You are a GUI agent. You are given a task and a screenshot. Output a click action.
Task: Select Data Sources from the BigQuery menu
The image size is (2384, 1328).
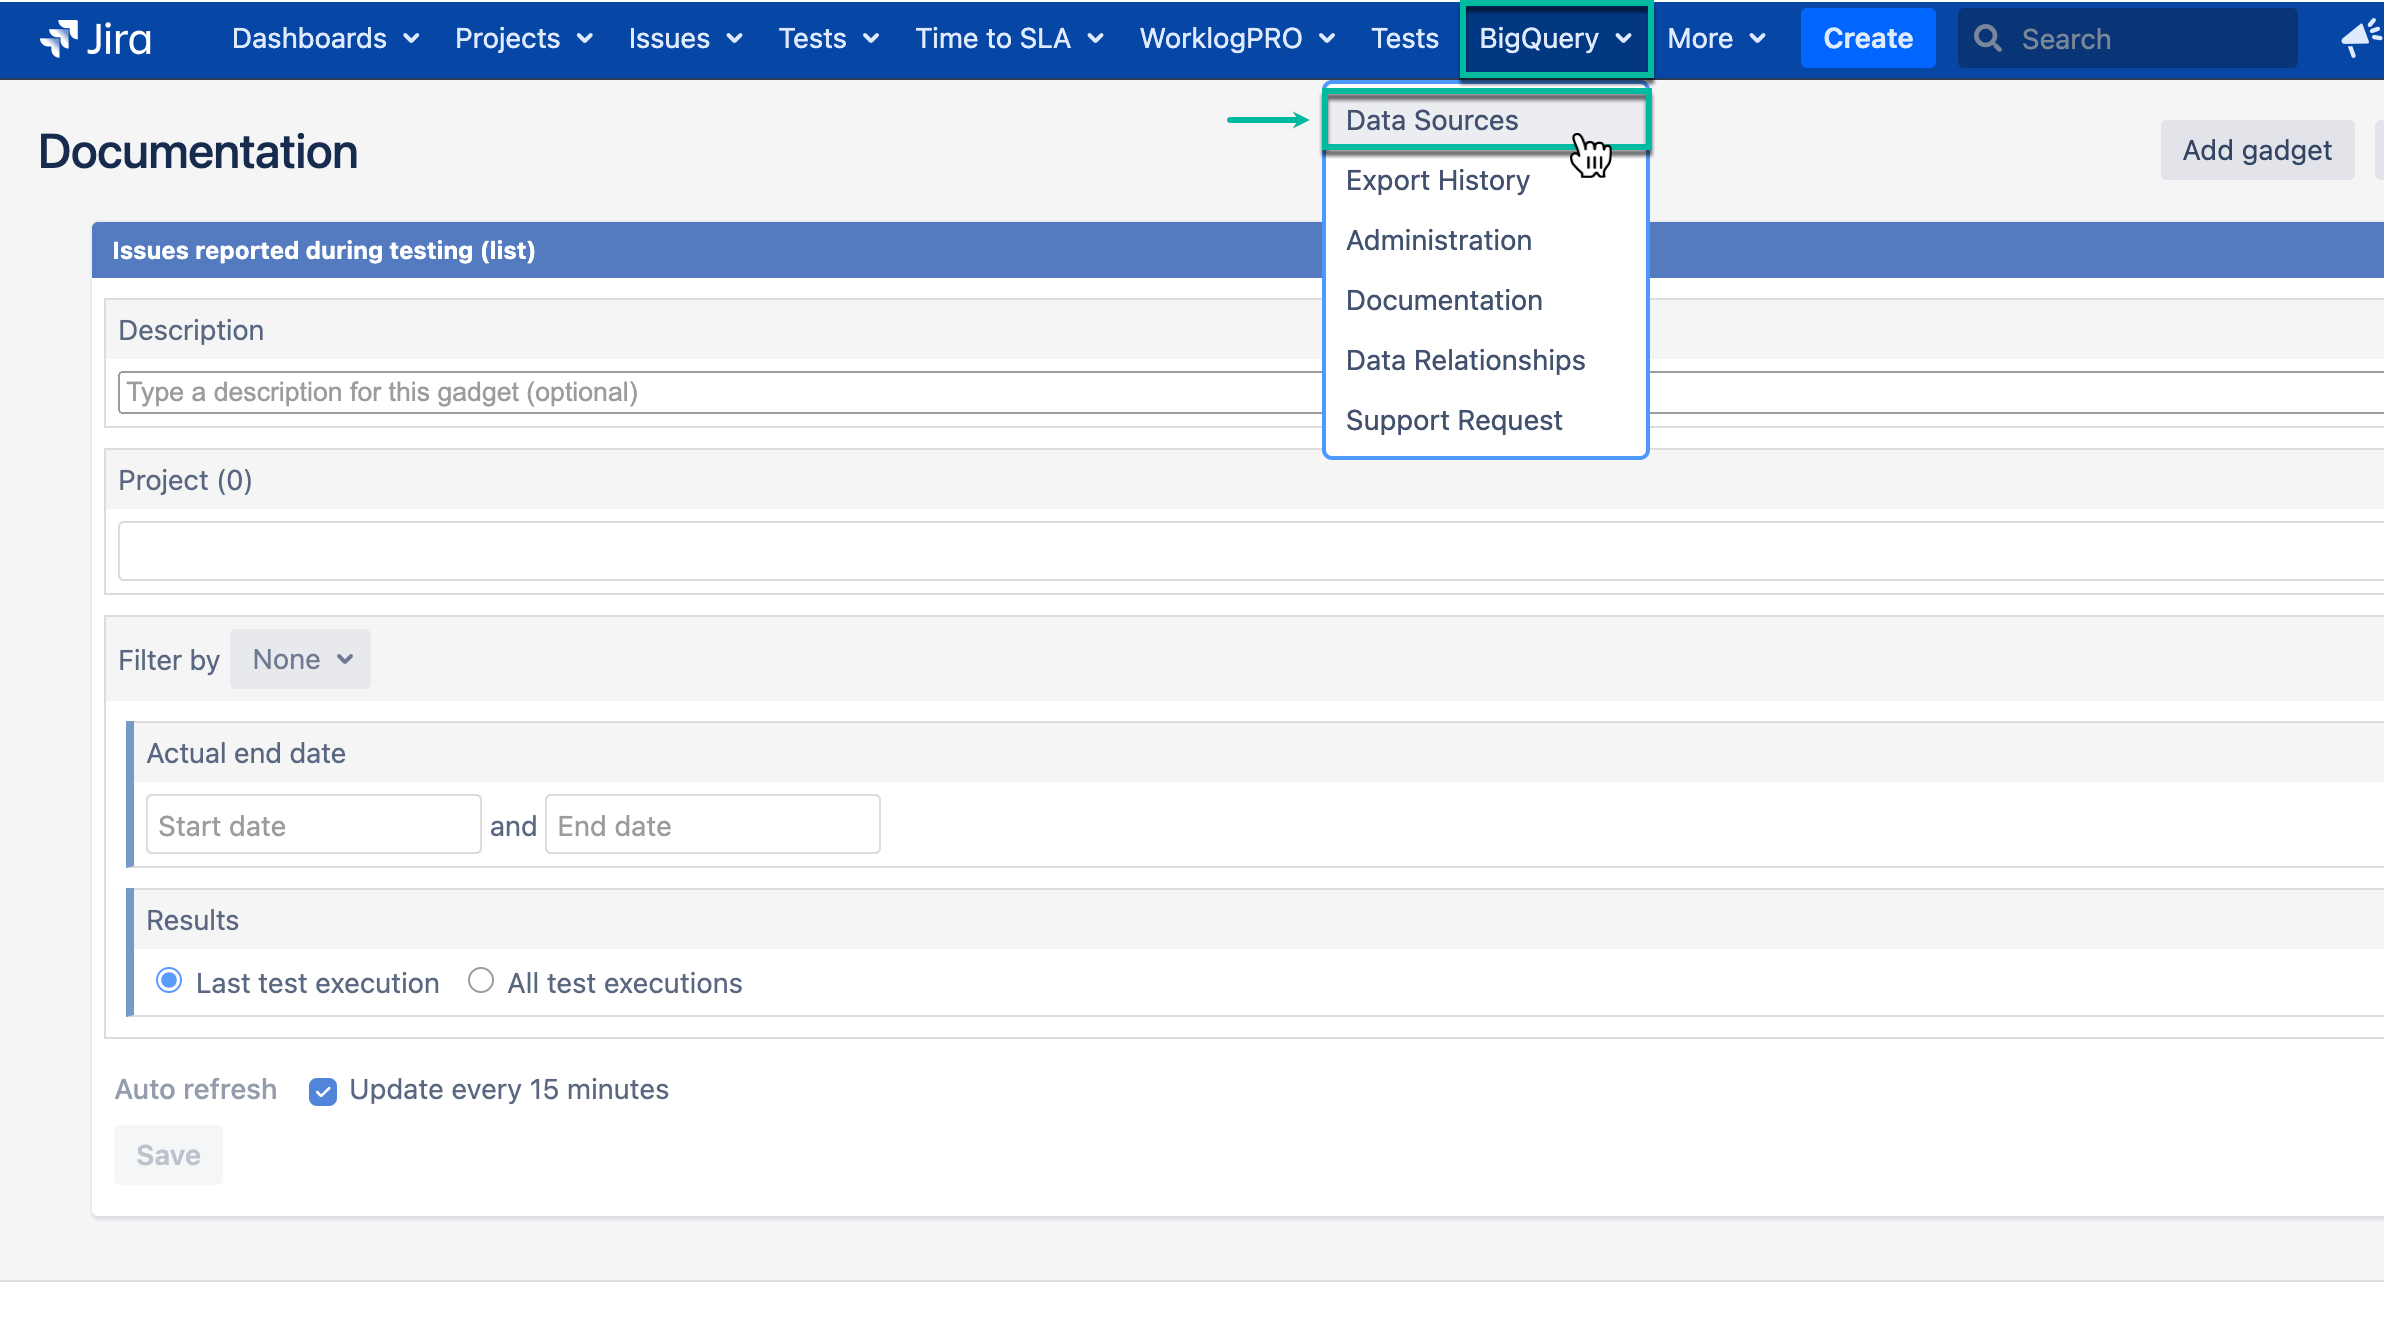coord(1431,119)
